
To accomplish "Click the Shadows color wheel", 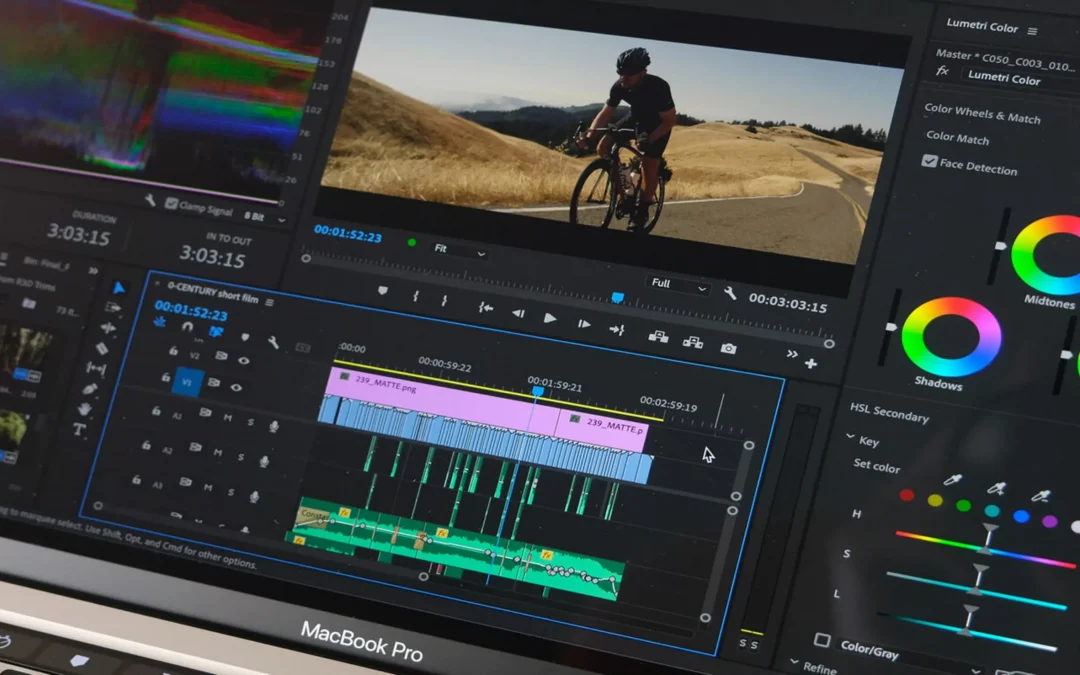I will (951, 337).
